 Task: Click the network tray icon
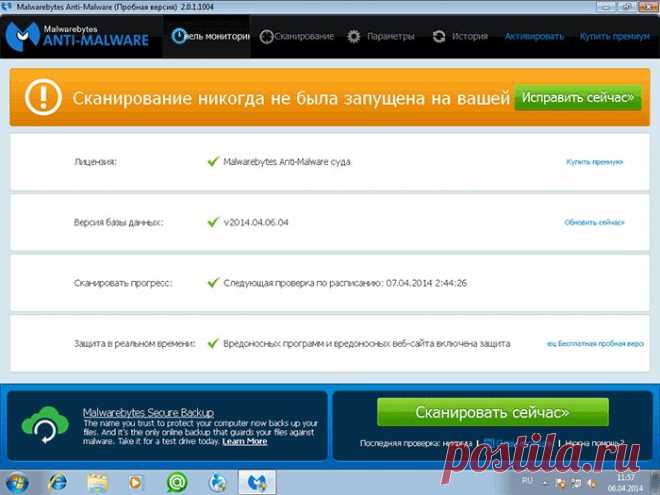(577, 483)
